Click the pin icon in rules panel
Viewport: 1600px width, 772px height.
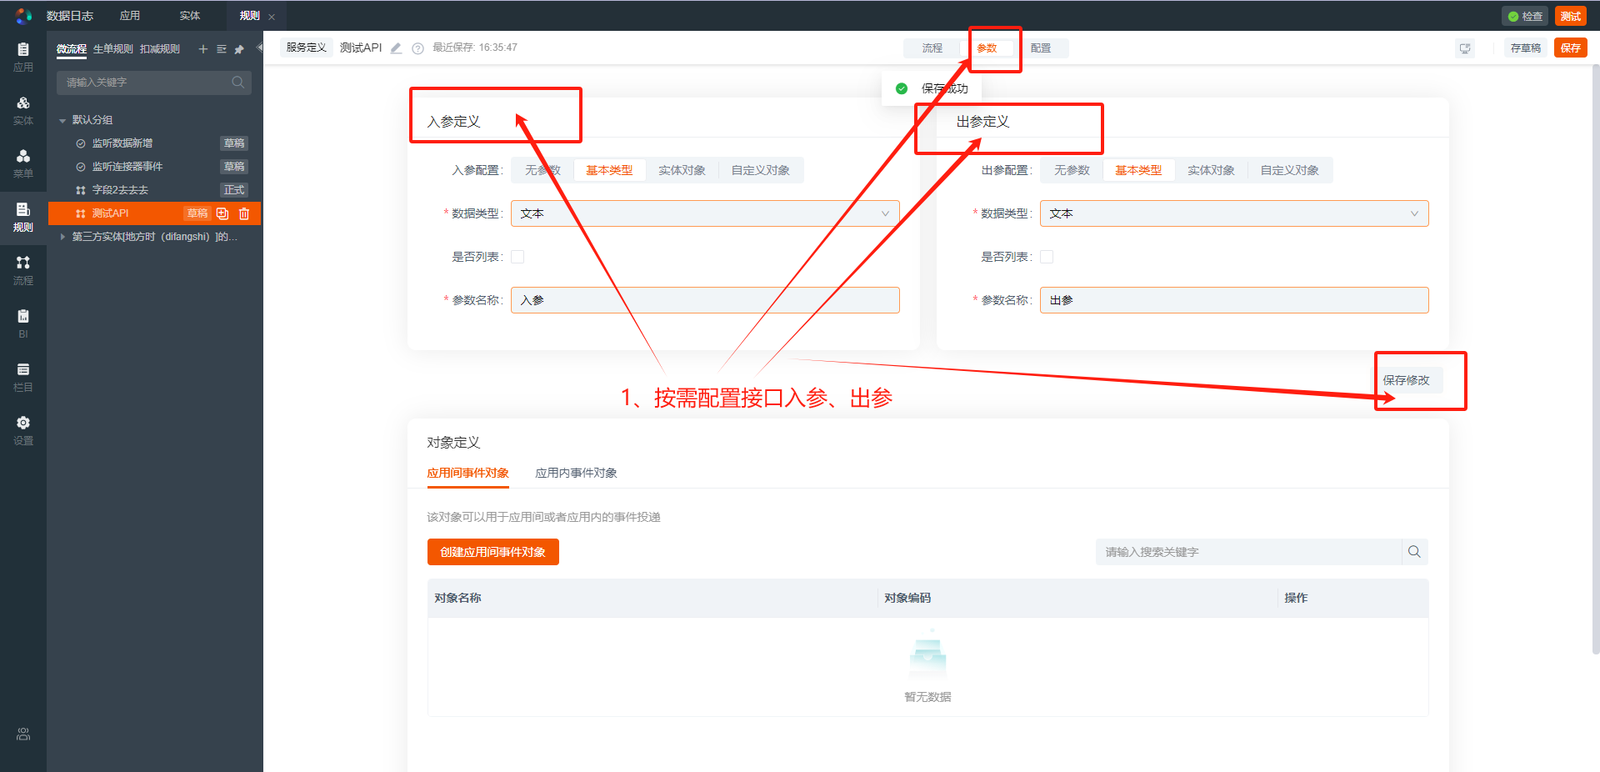[x=239, y=49]
